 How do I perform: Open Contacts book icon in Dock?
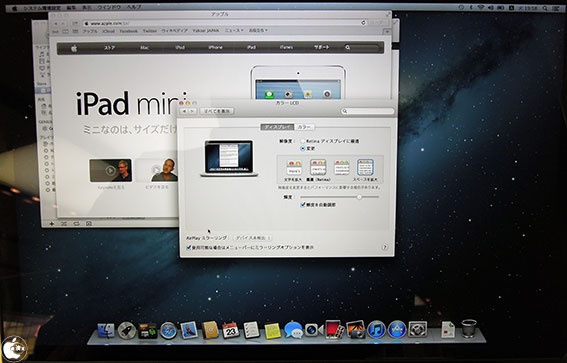pyautogui.click(x=210, y=330)
